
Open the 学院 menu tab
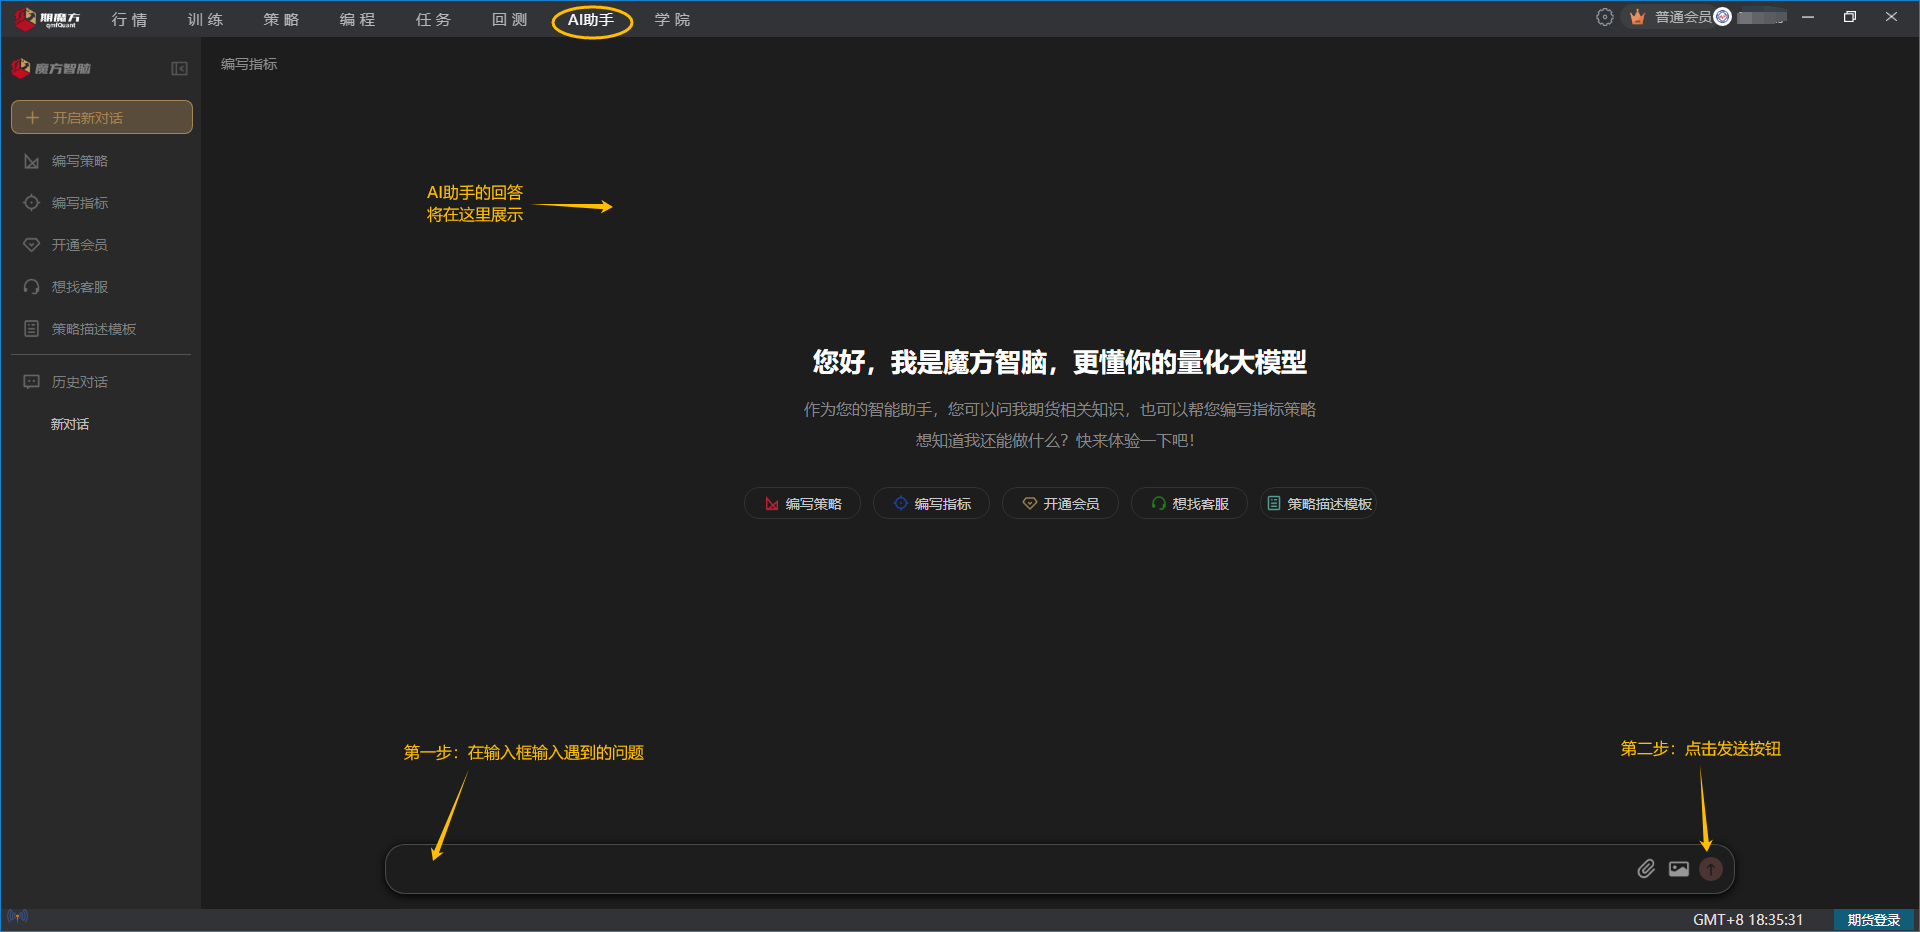click(x=673, y=20)
